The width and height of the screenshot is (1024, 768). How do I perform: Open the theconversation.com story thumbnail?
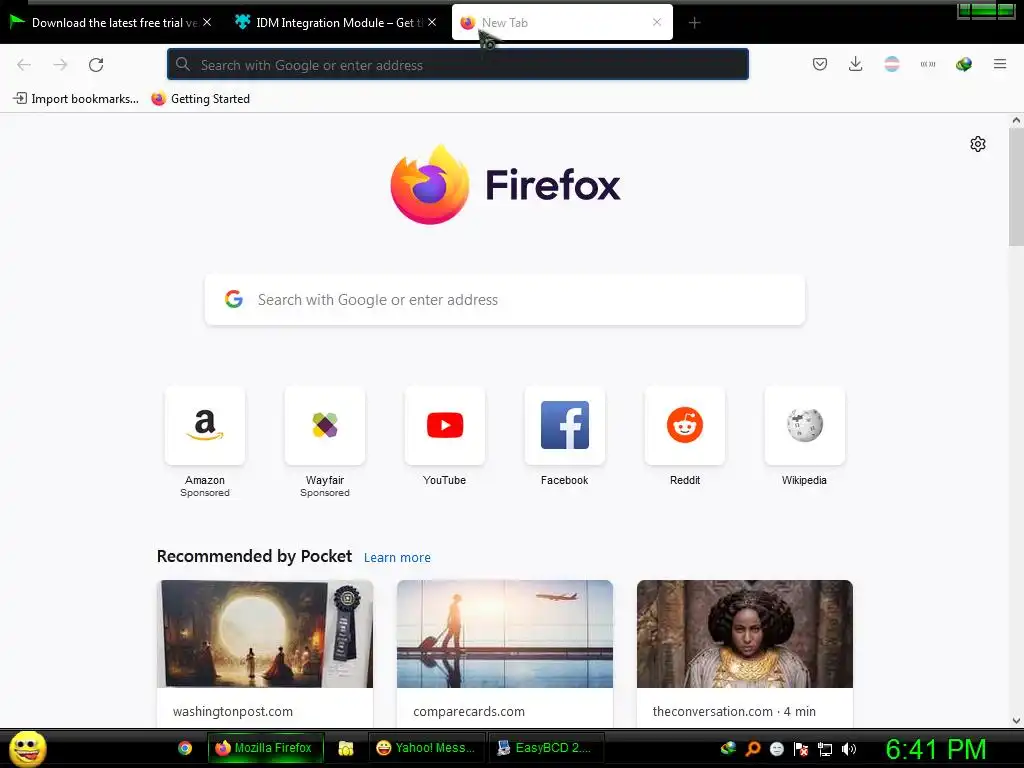pyautogui.click(x=745, y=633)
